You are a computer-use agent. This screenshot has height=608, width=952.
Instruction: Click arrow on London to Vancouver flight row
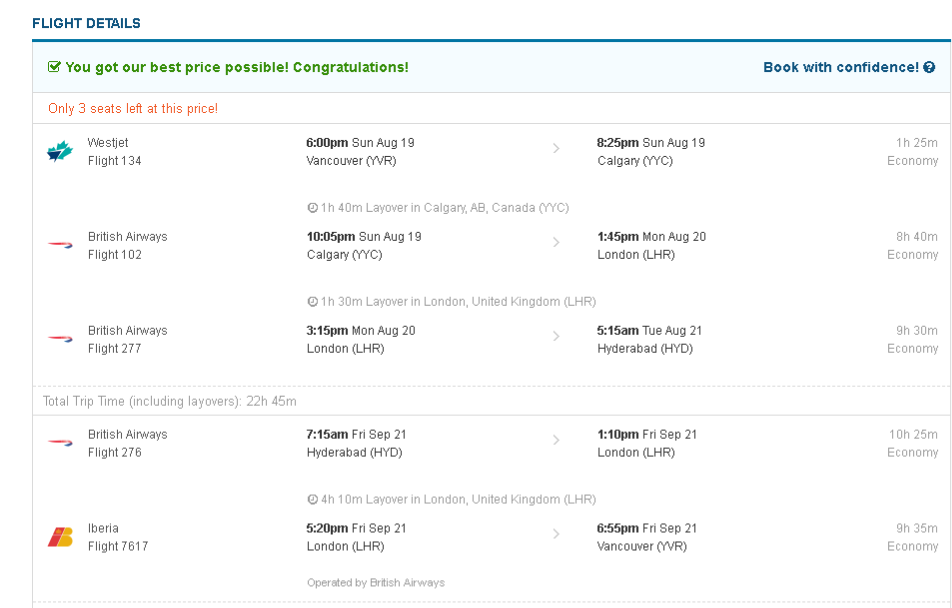[x=556, y=535]
